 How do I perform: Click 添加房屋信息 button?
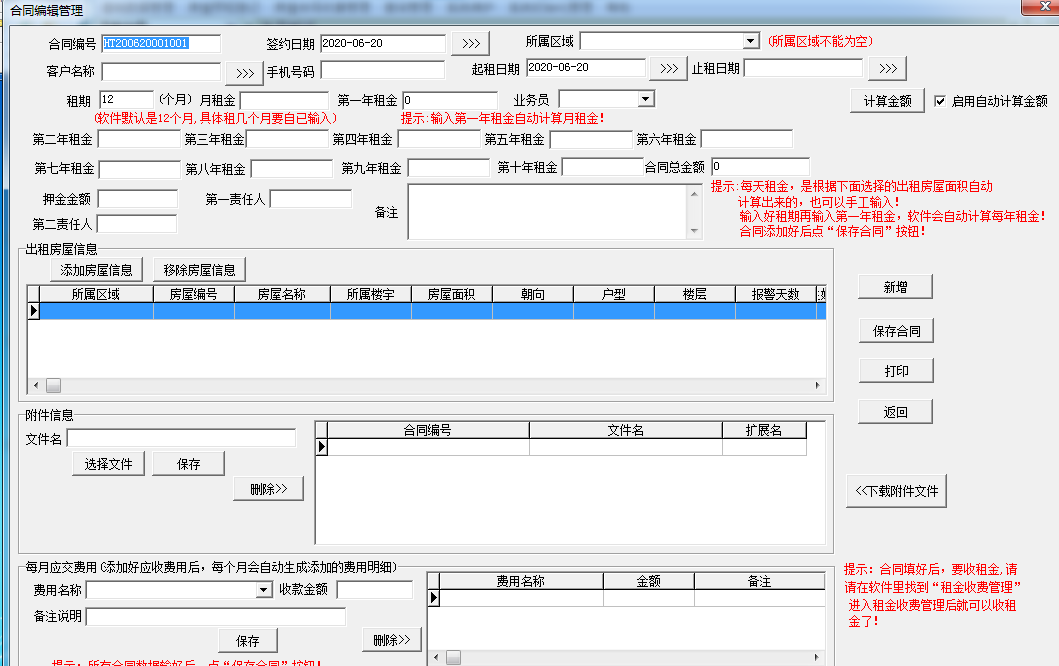click(96, 270)
